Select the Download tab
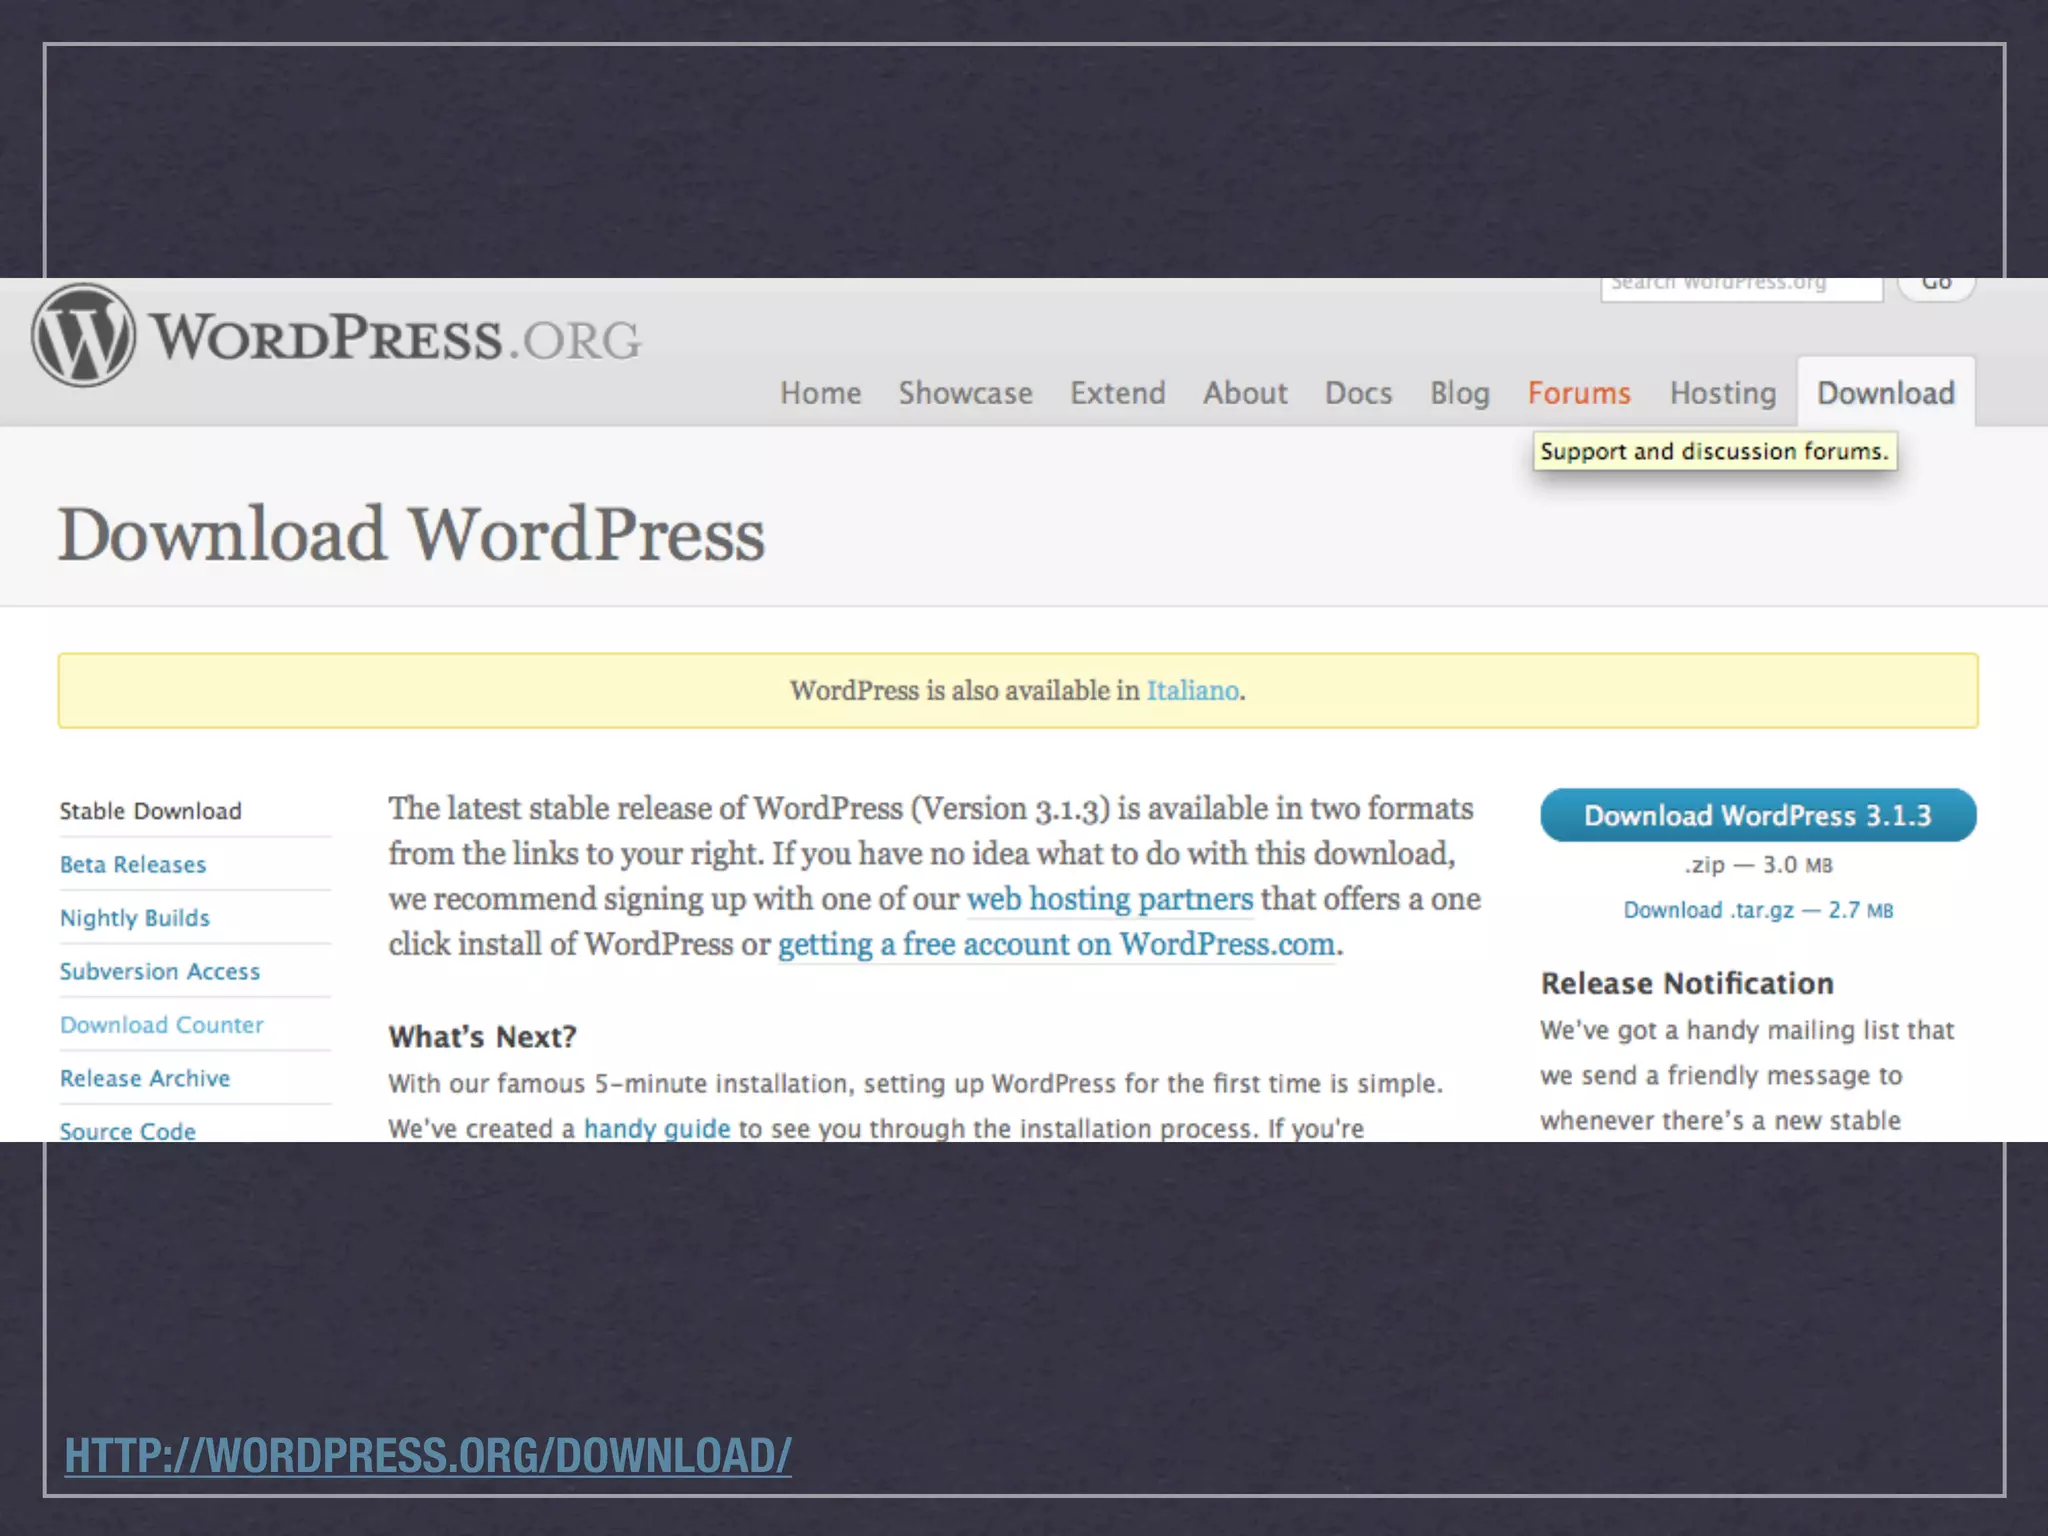Image resolution: width=2048 pixels, height=1536 pixels. 1886,393
